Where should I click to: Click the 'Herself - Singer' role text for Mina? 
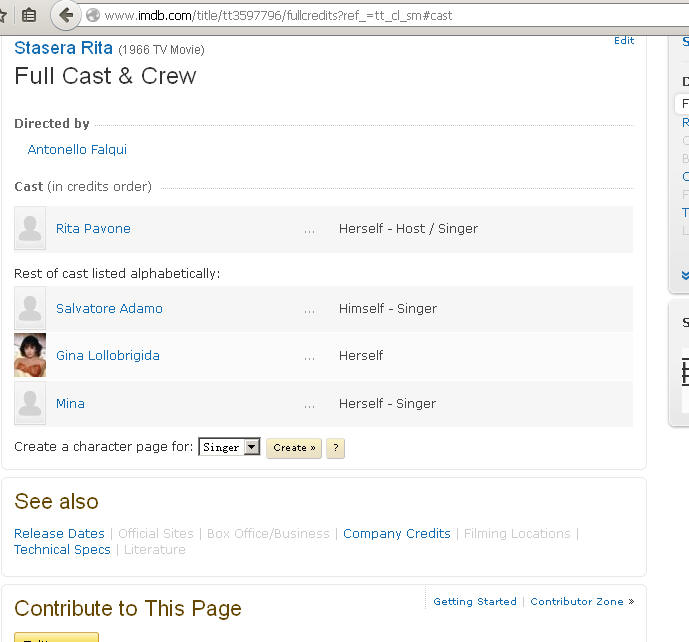tap(388, 403)
